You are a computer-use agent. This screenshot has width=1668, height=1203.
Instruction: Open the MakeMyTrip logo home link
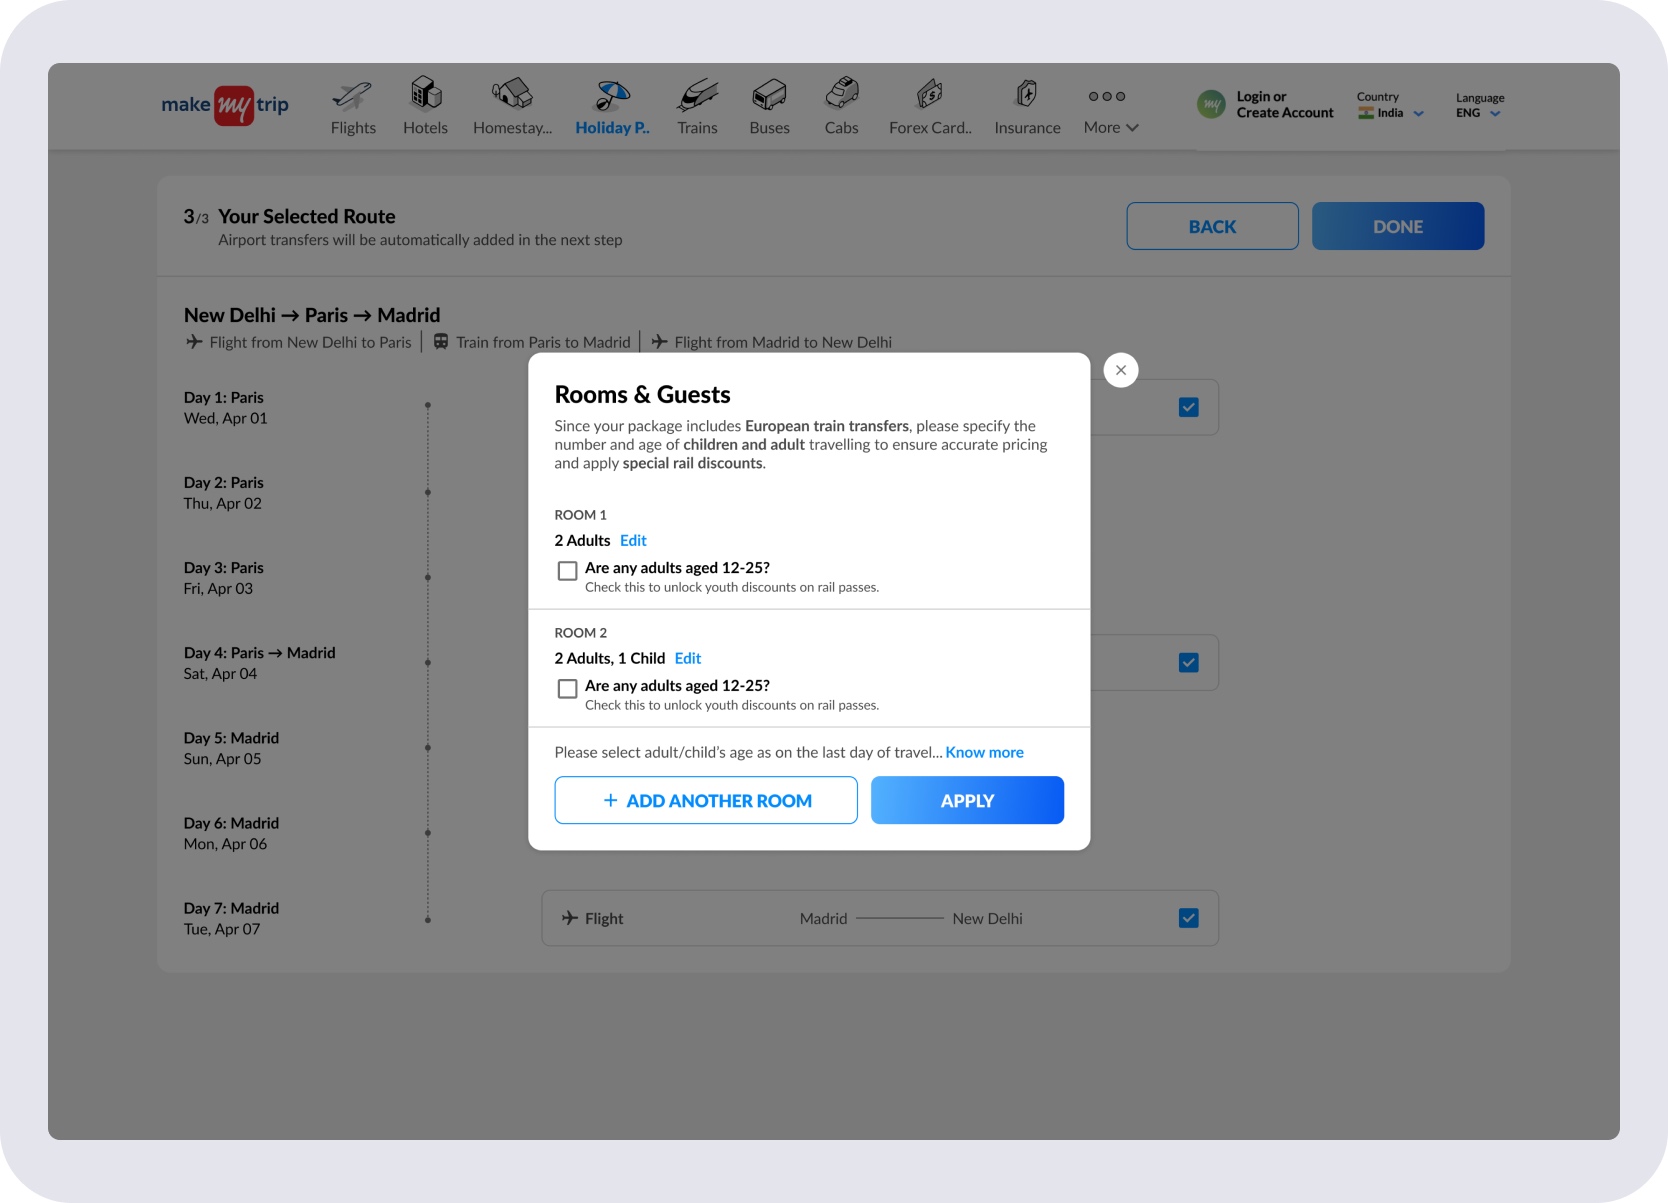(x=225, y=105)
